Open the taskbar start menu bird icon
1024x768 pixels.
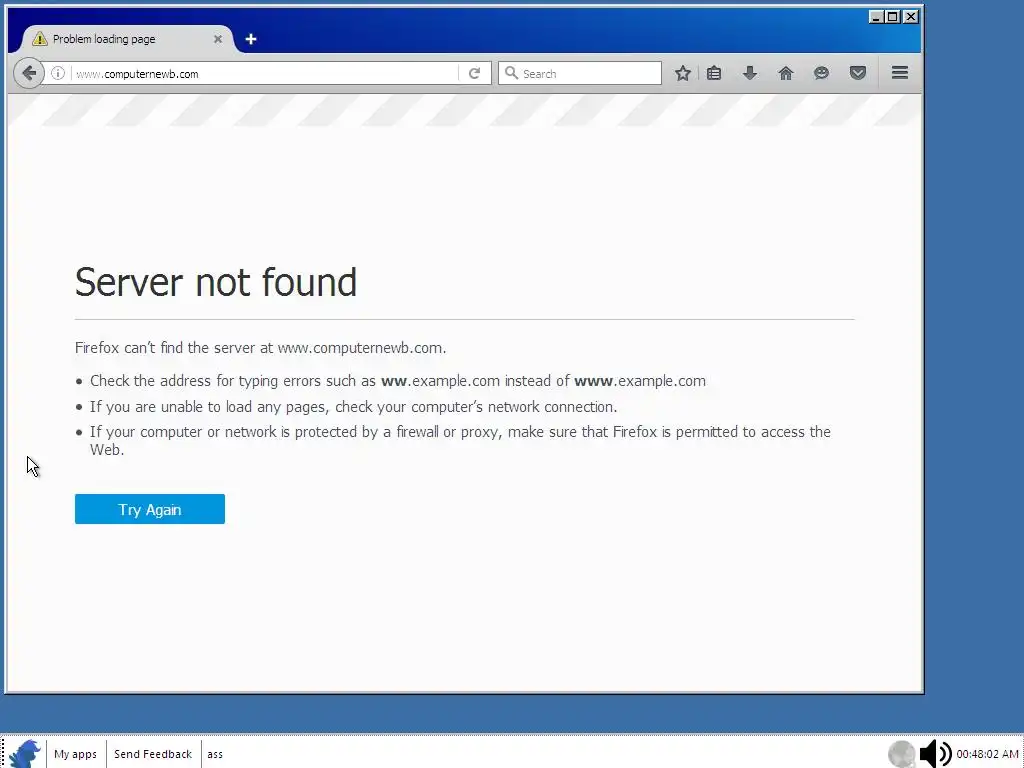pyautogui.click(x=24, y=754)
